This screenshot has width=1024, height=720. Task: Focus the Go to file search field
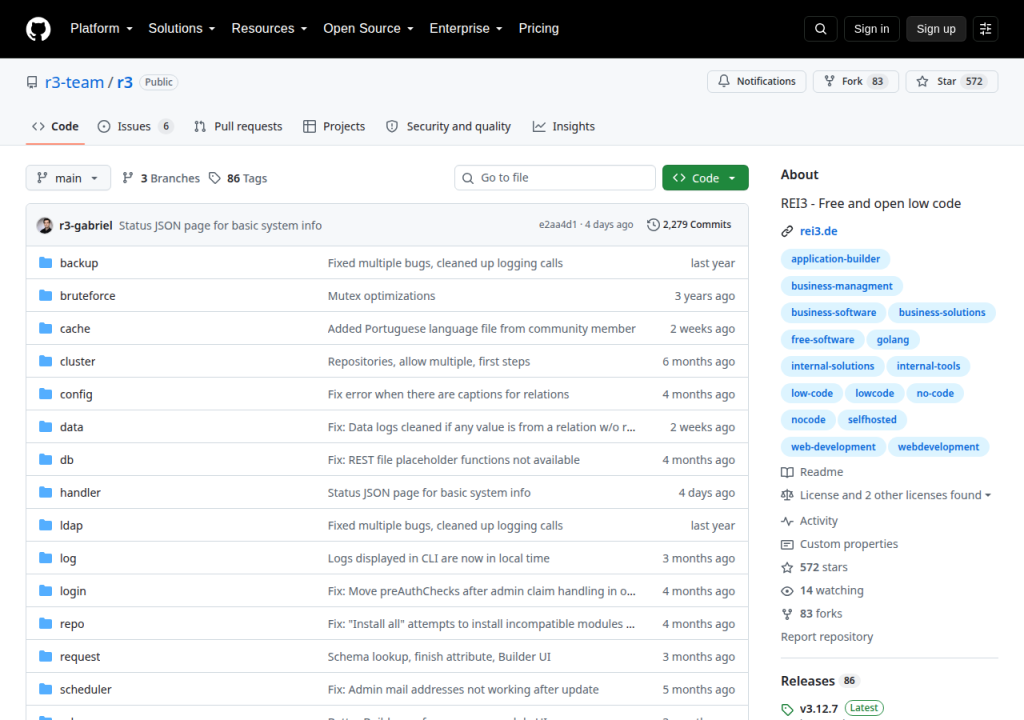(555, 178)
